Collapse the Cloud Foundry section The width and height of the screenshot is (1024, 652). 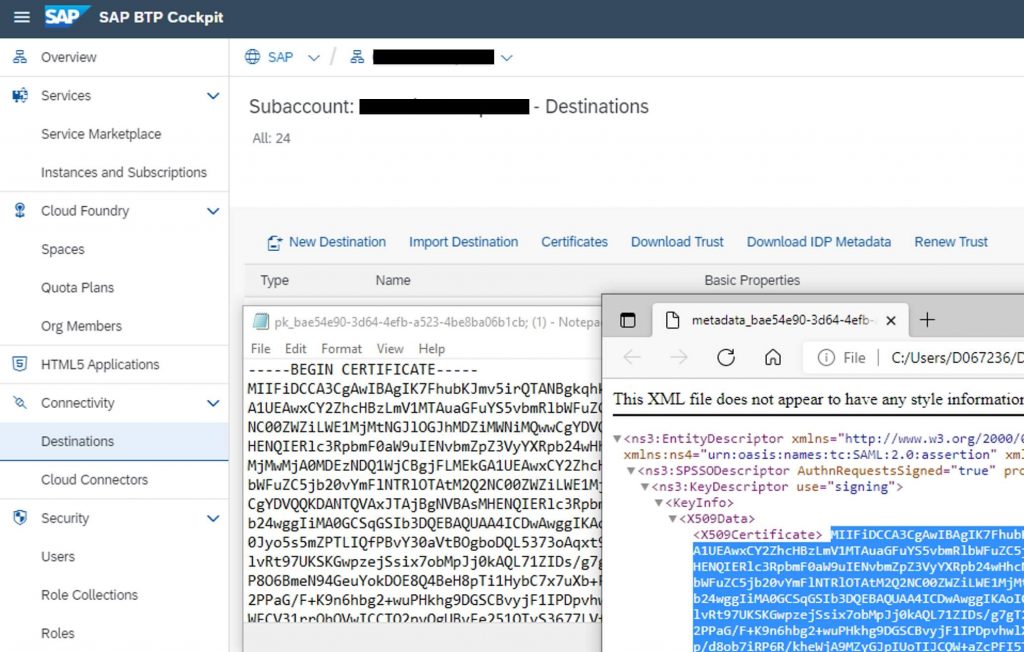click(213, 210)
